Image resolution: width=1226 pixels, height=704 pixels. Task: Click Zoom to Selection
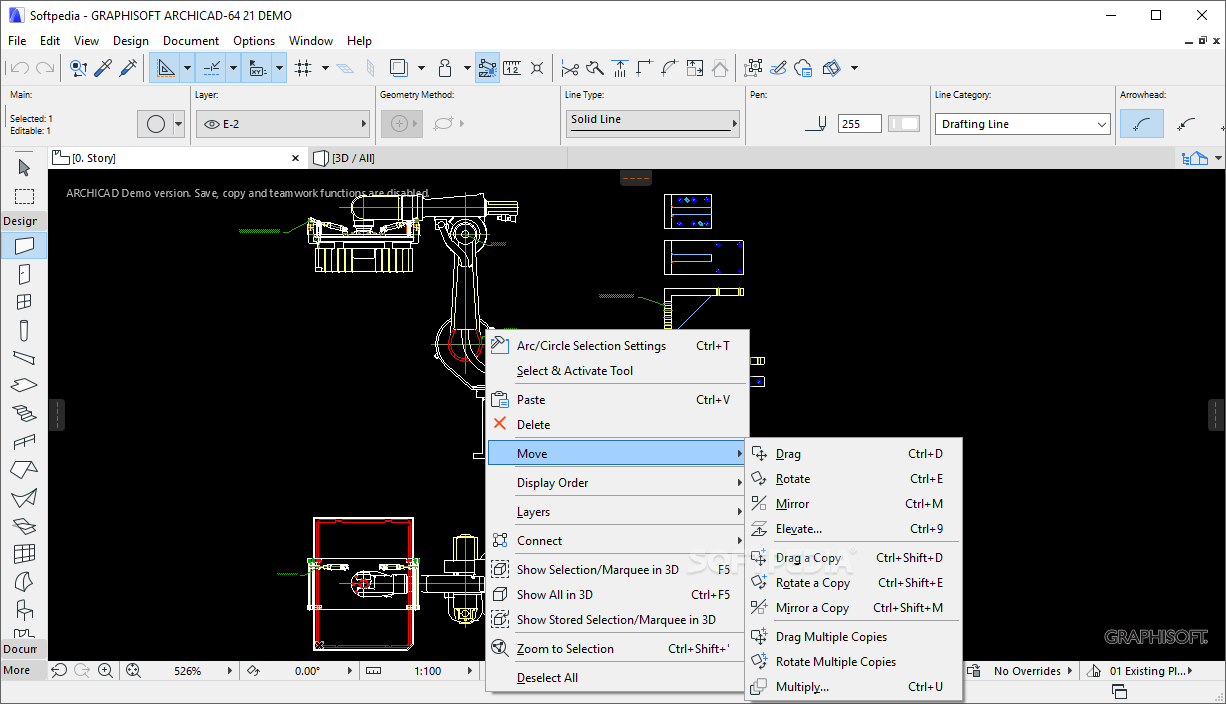tap(617, 649)
